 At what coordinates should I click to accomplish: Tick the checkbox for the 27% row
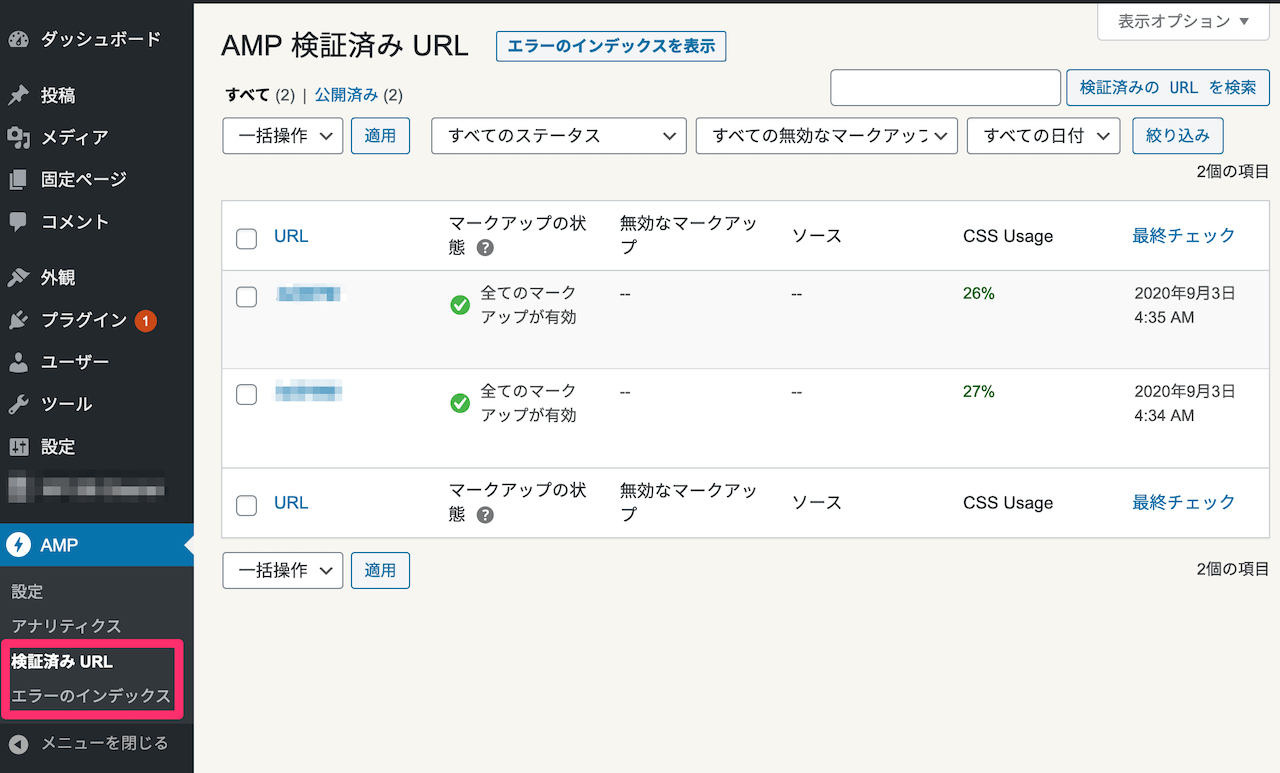(x=246, y=394)
